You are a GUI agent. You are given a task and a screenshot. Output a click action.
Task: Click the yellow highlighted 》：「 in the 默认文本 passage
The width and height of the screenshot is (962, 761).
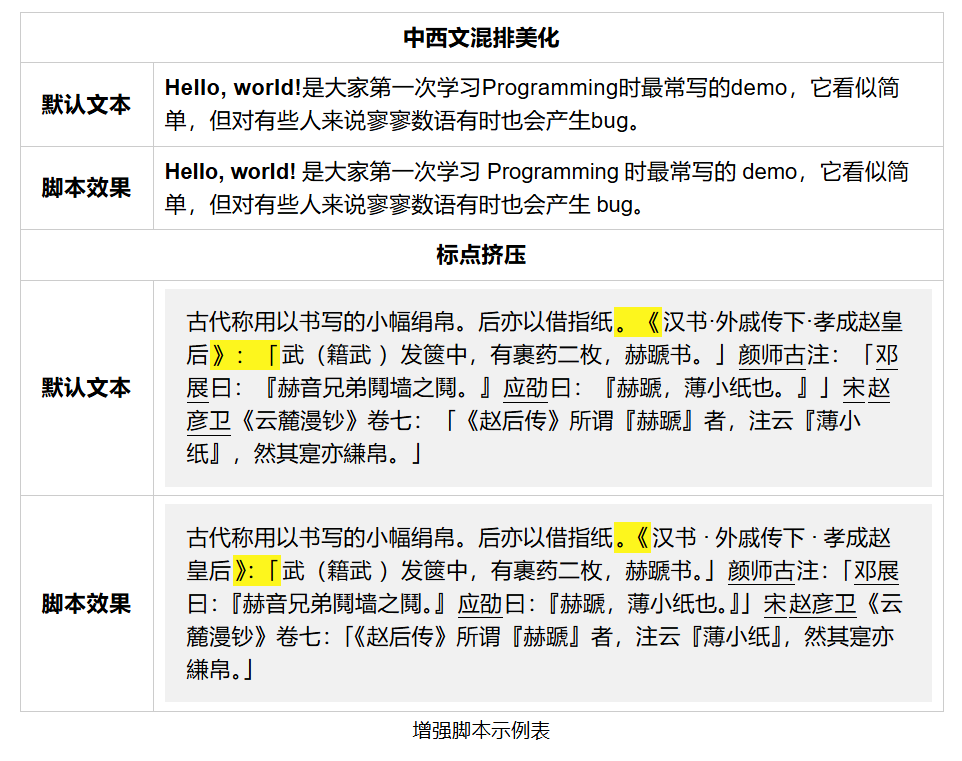click(x=246, y=356)
